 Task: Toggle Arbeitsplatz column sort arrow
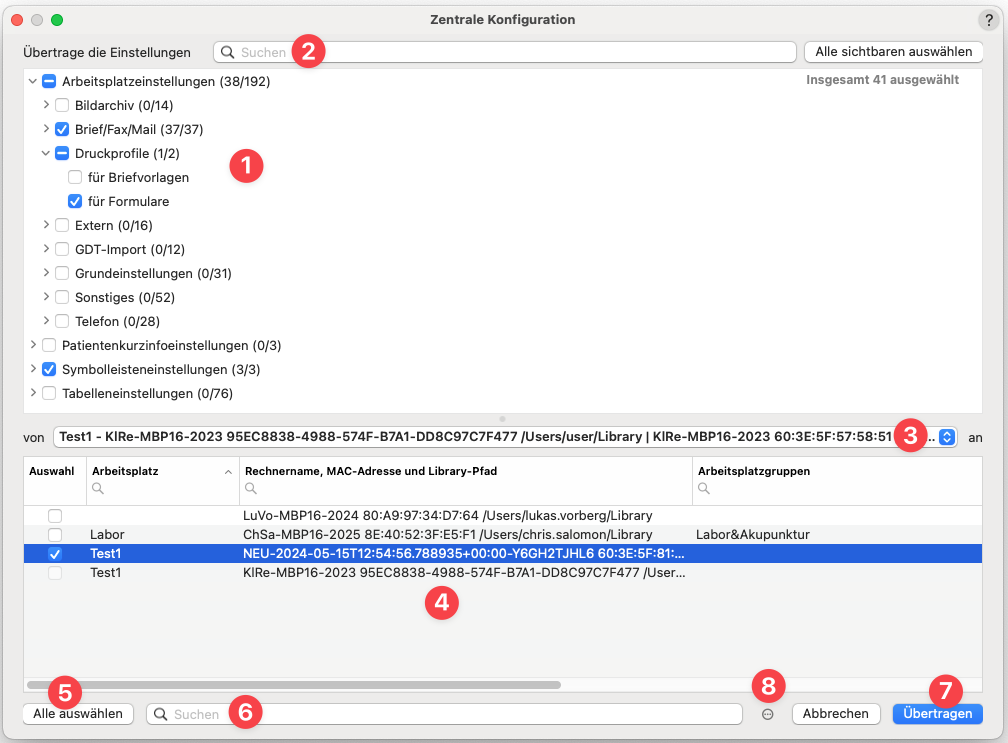pyautogui.click(x=228, y=472)
